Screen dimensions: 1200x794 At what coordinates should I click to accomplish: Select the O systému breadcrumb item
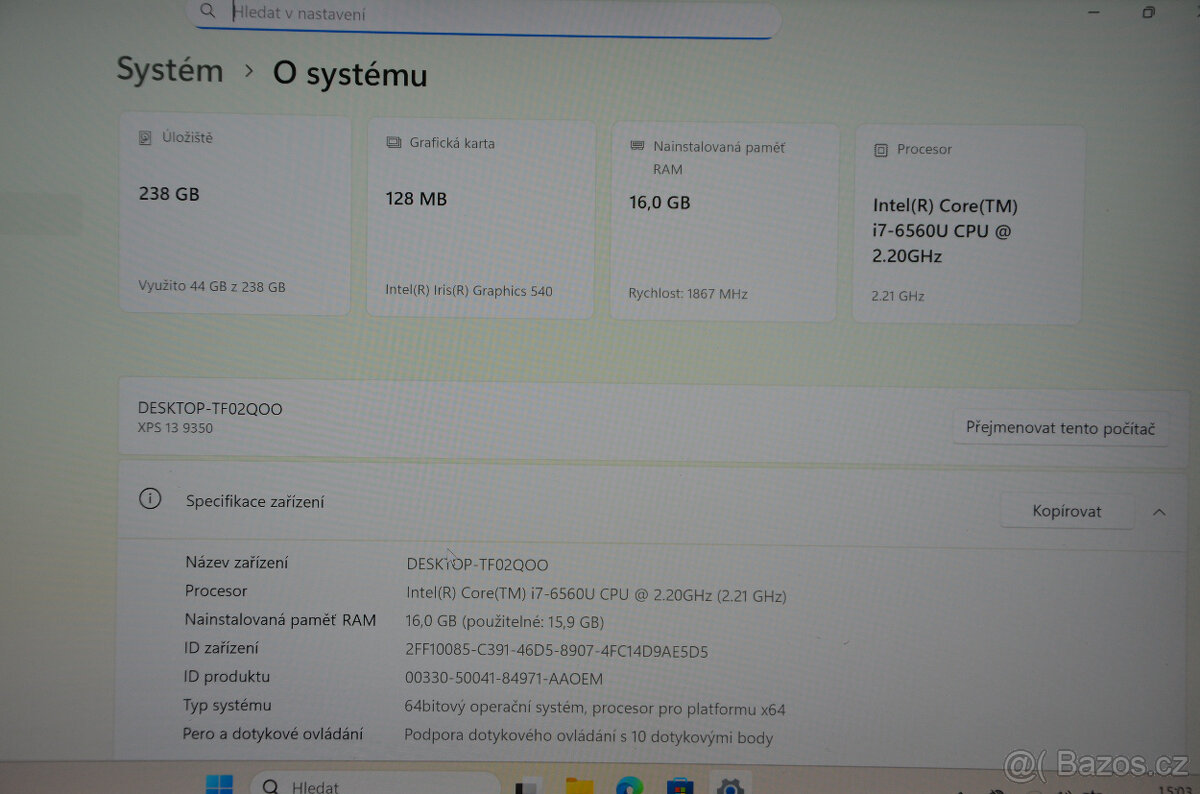349,74
